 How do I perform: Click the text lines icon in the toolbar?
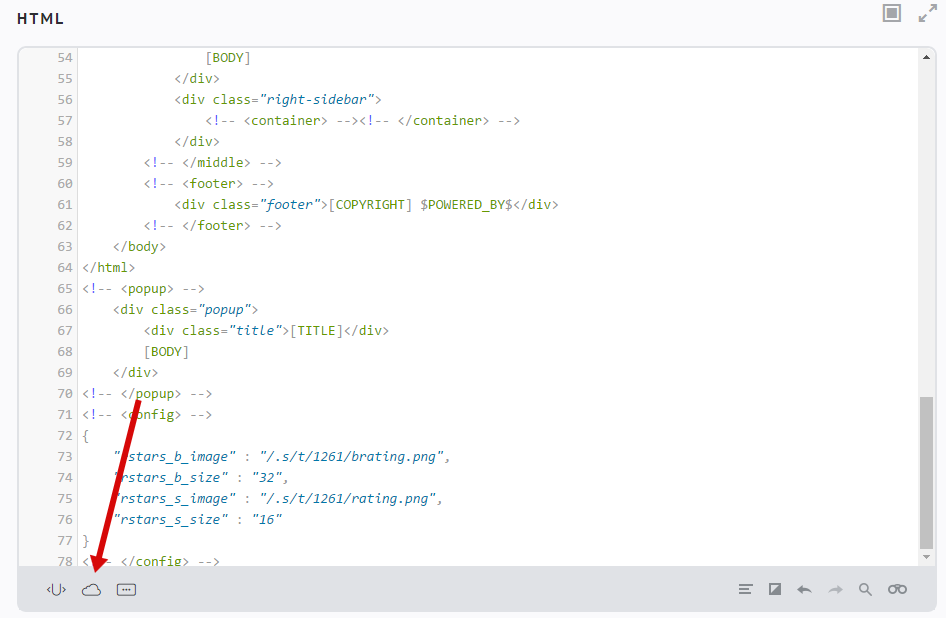pos(745,590)
